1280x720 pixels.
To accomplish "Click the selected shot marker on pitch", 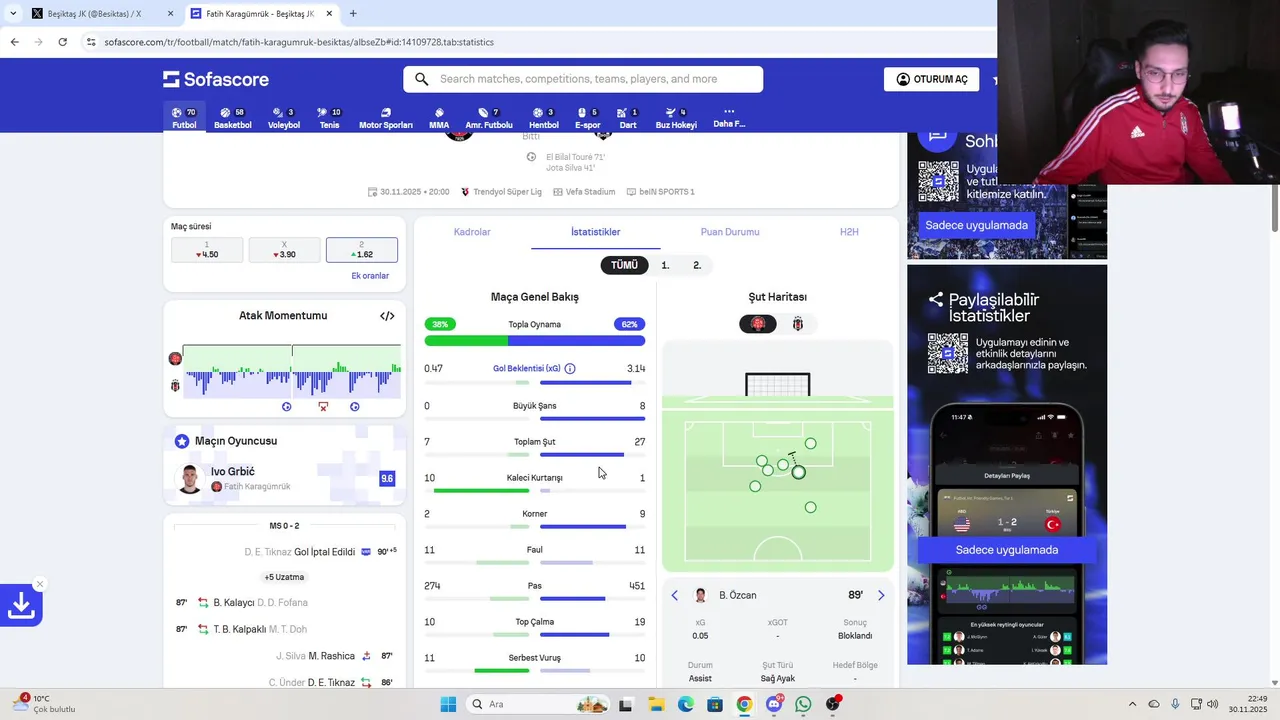I will (798, 472).
